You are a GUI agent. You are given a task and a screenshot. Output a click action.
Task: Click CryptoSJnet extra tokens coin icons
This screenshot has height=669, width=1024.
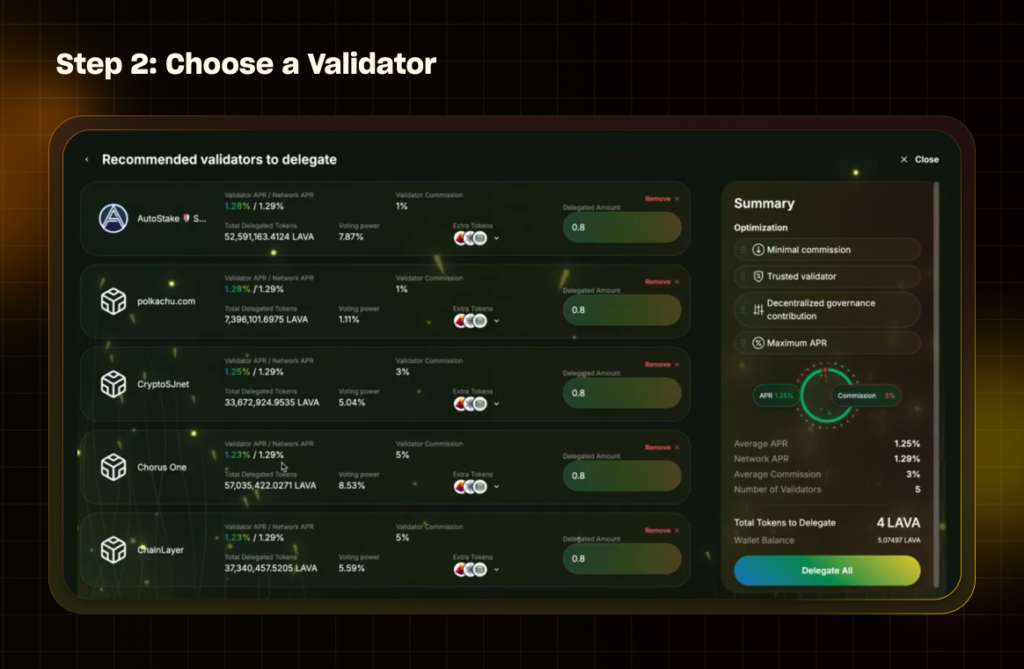pos(470,404)
